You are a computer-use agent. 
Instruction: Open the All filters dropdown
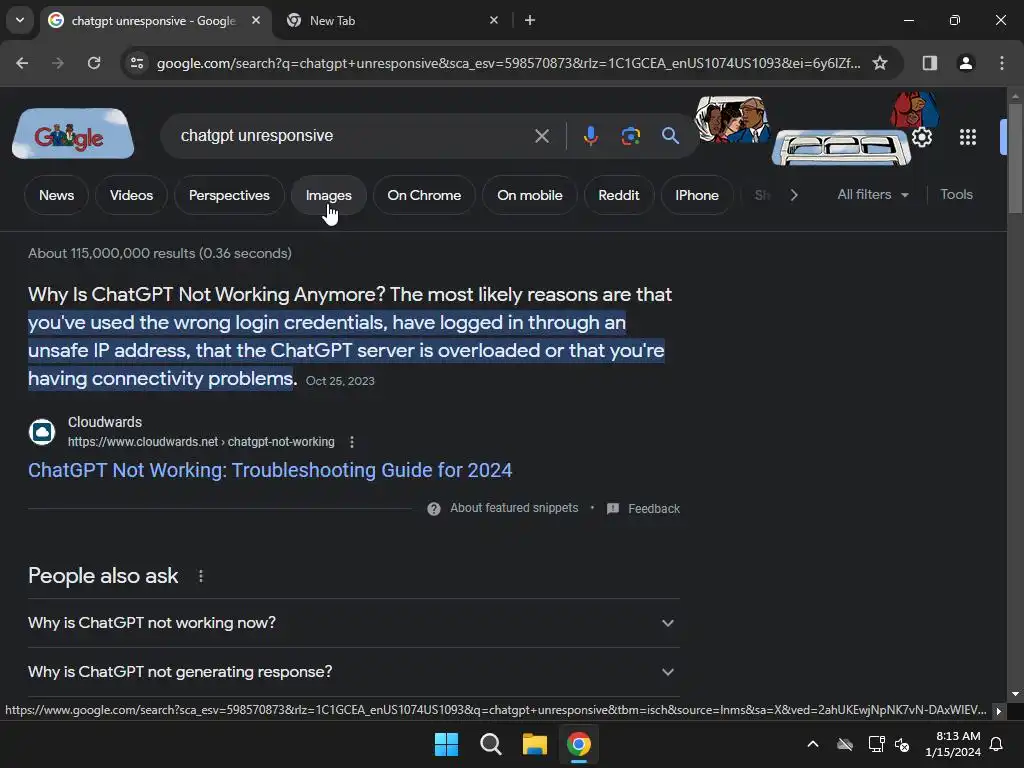tap(873, 195)
